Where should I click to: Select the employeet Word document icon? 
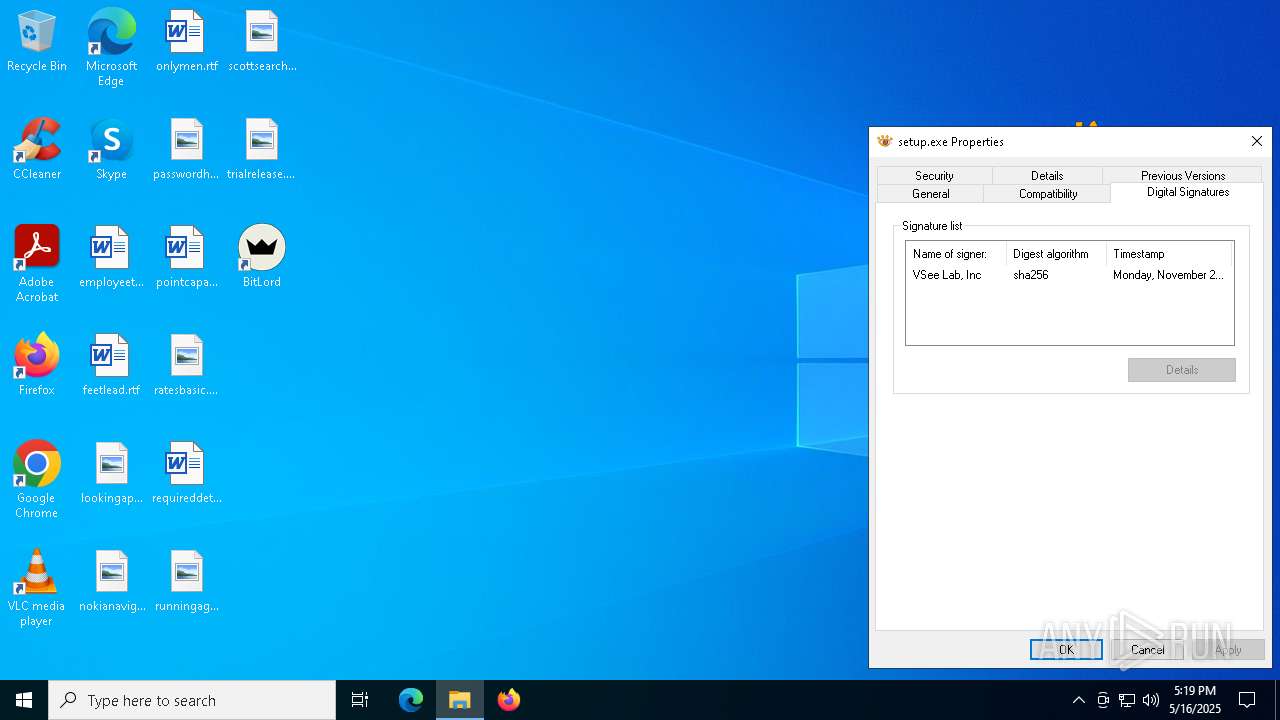pos(111,258)
